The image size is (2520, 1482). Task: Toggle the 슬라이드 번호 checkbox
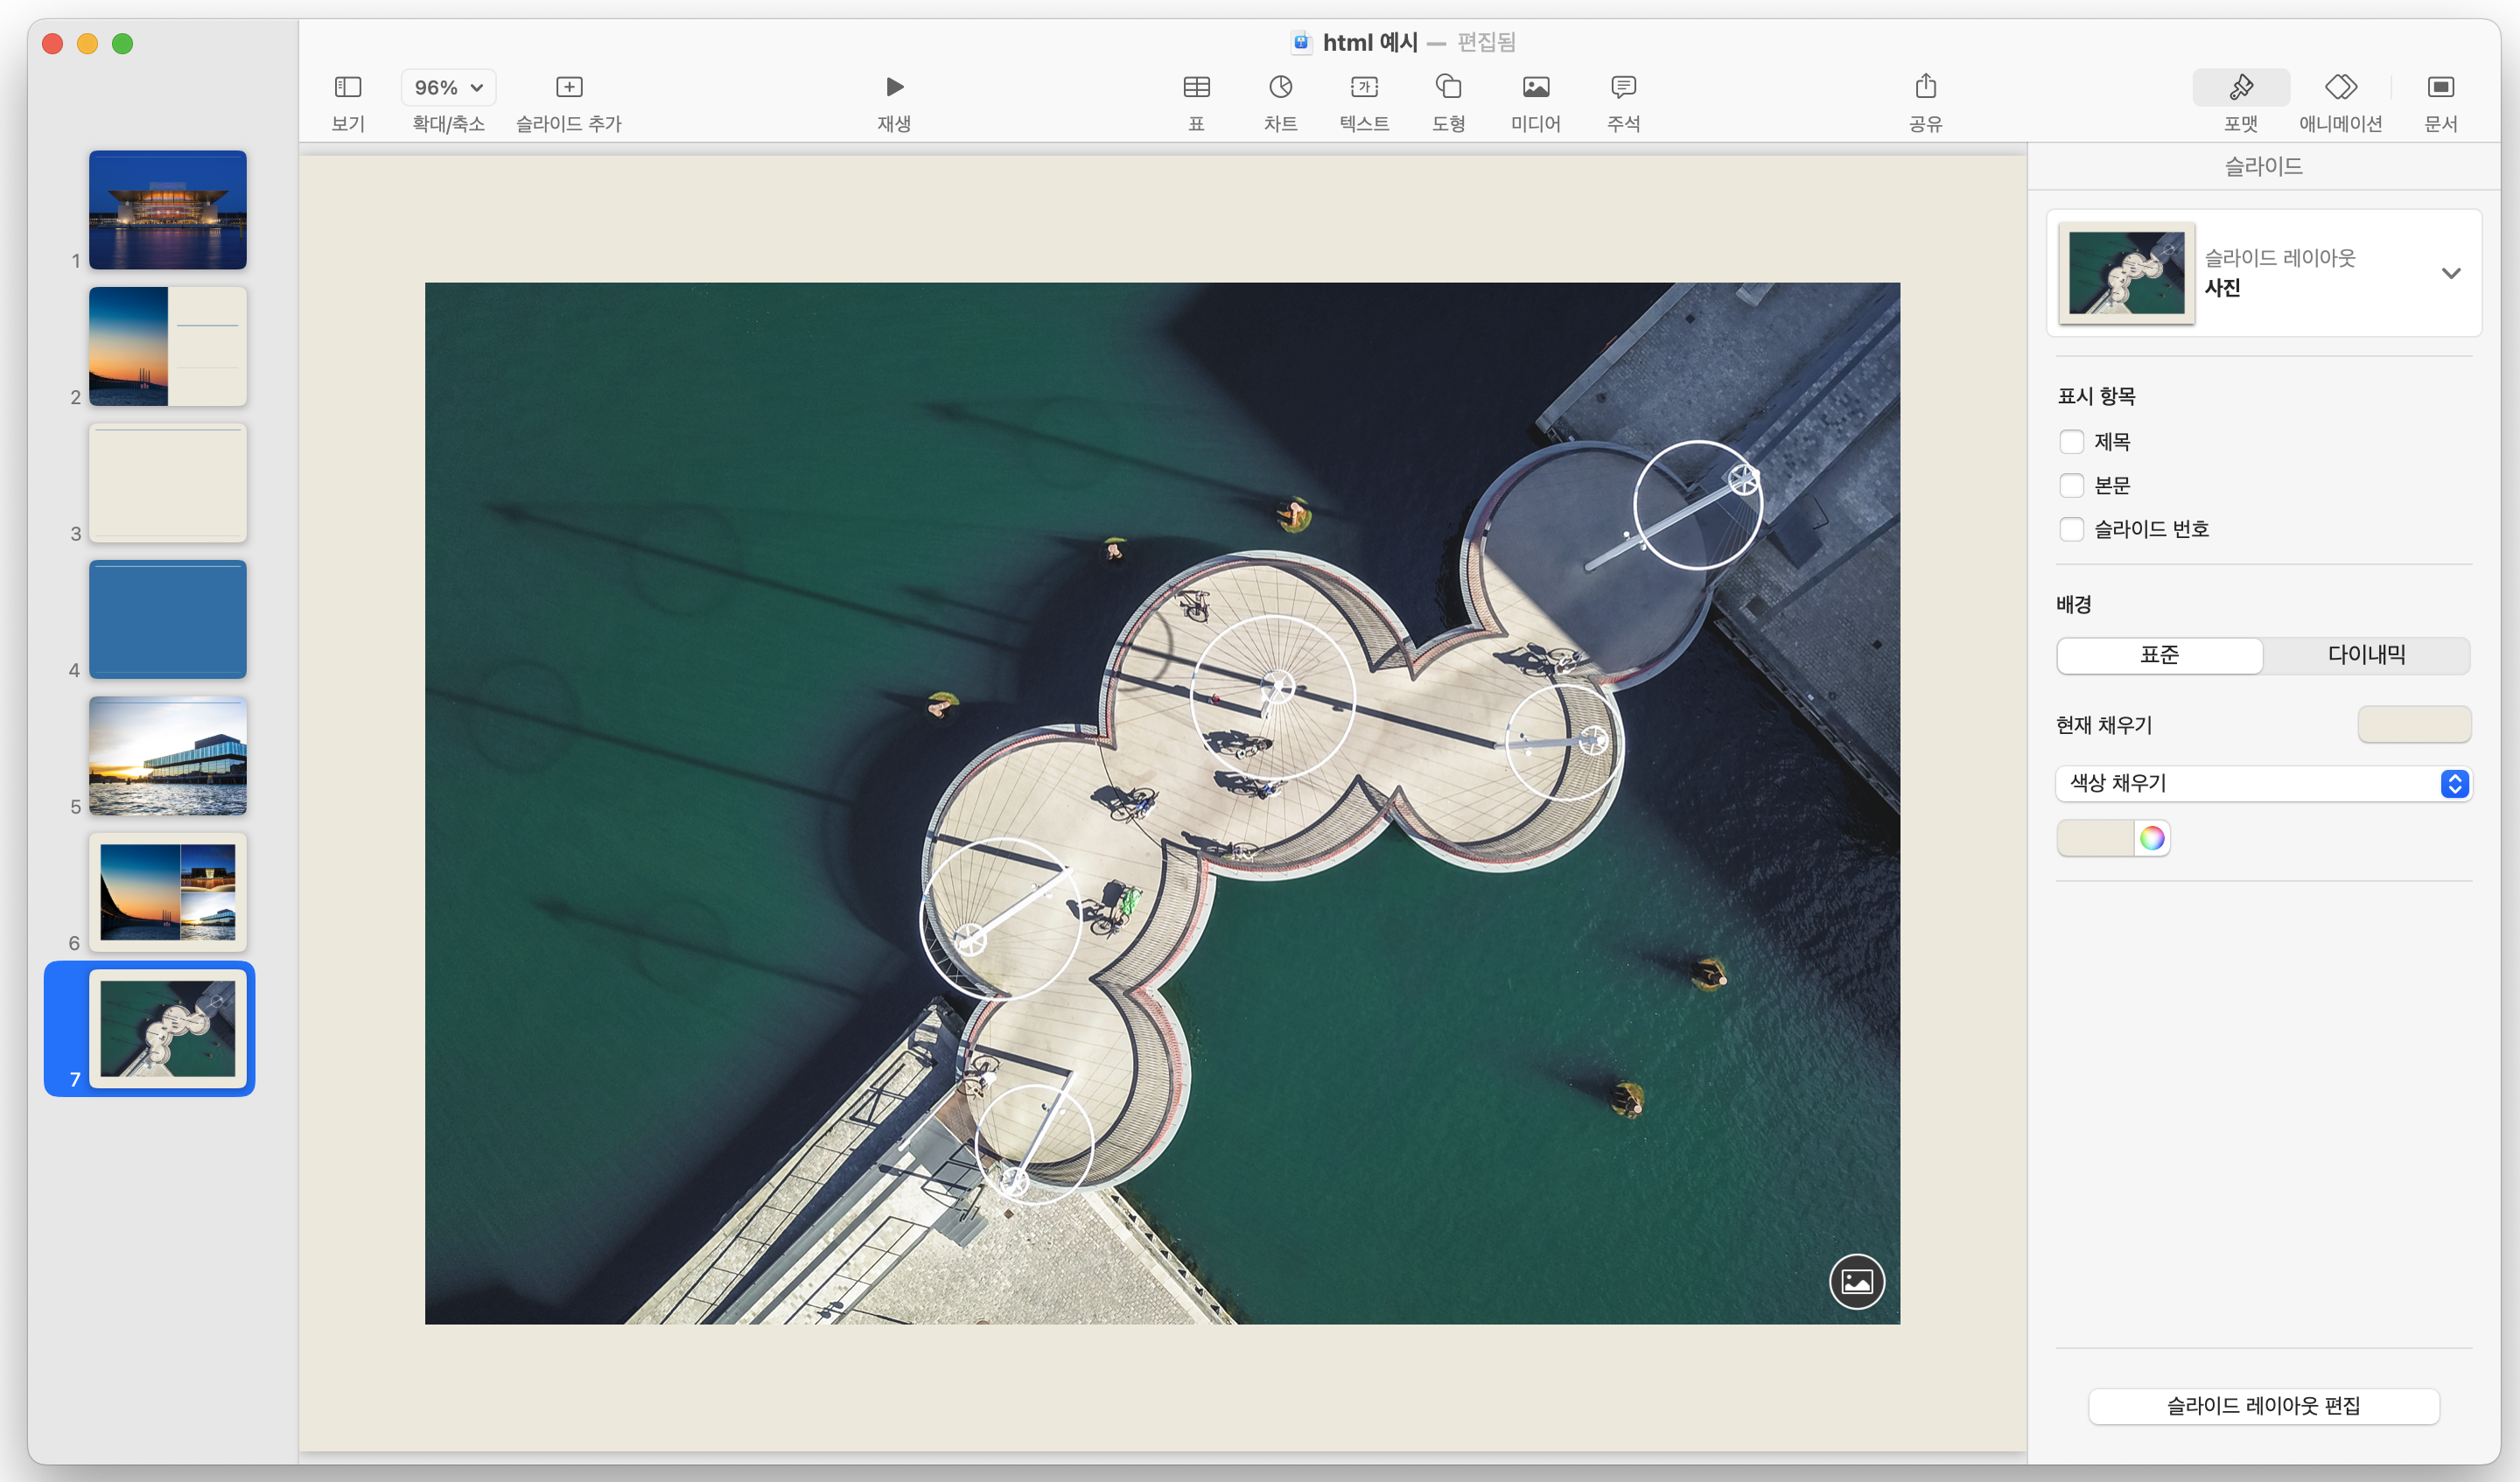(2071, 529)
